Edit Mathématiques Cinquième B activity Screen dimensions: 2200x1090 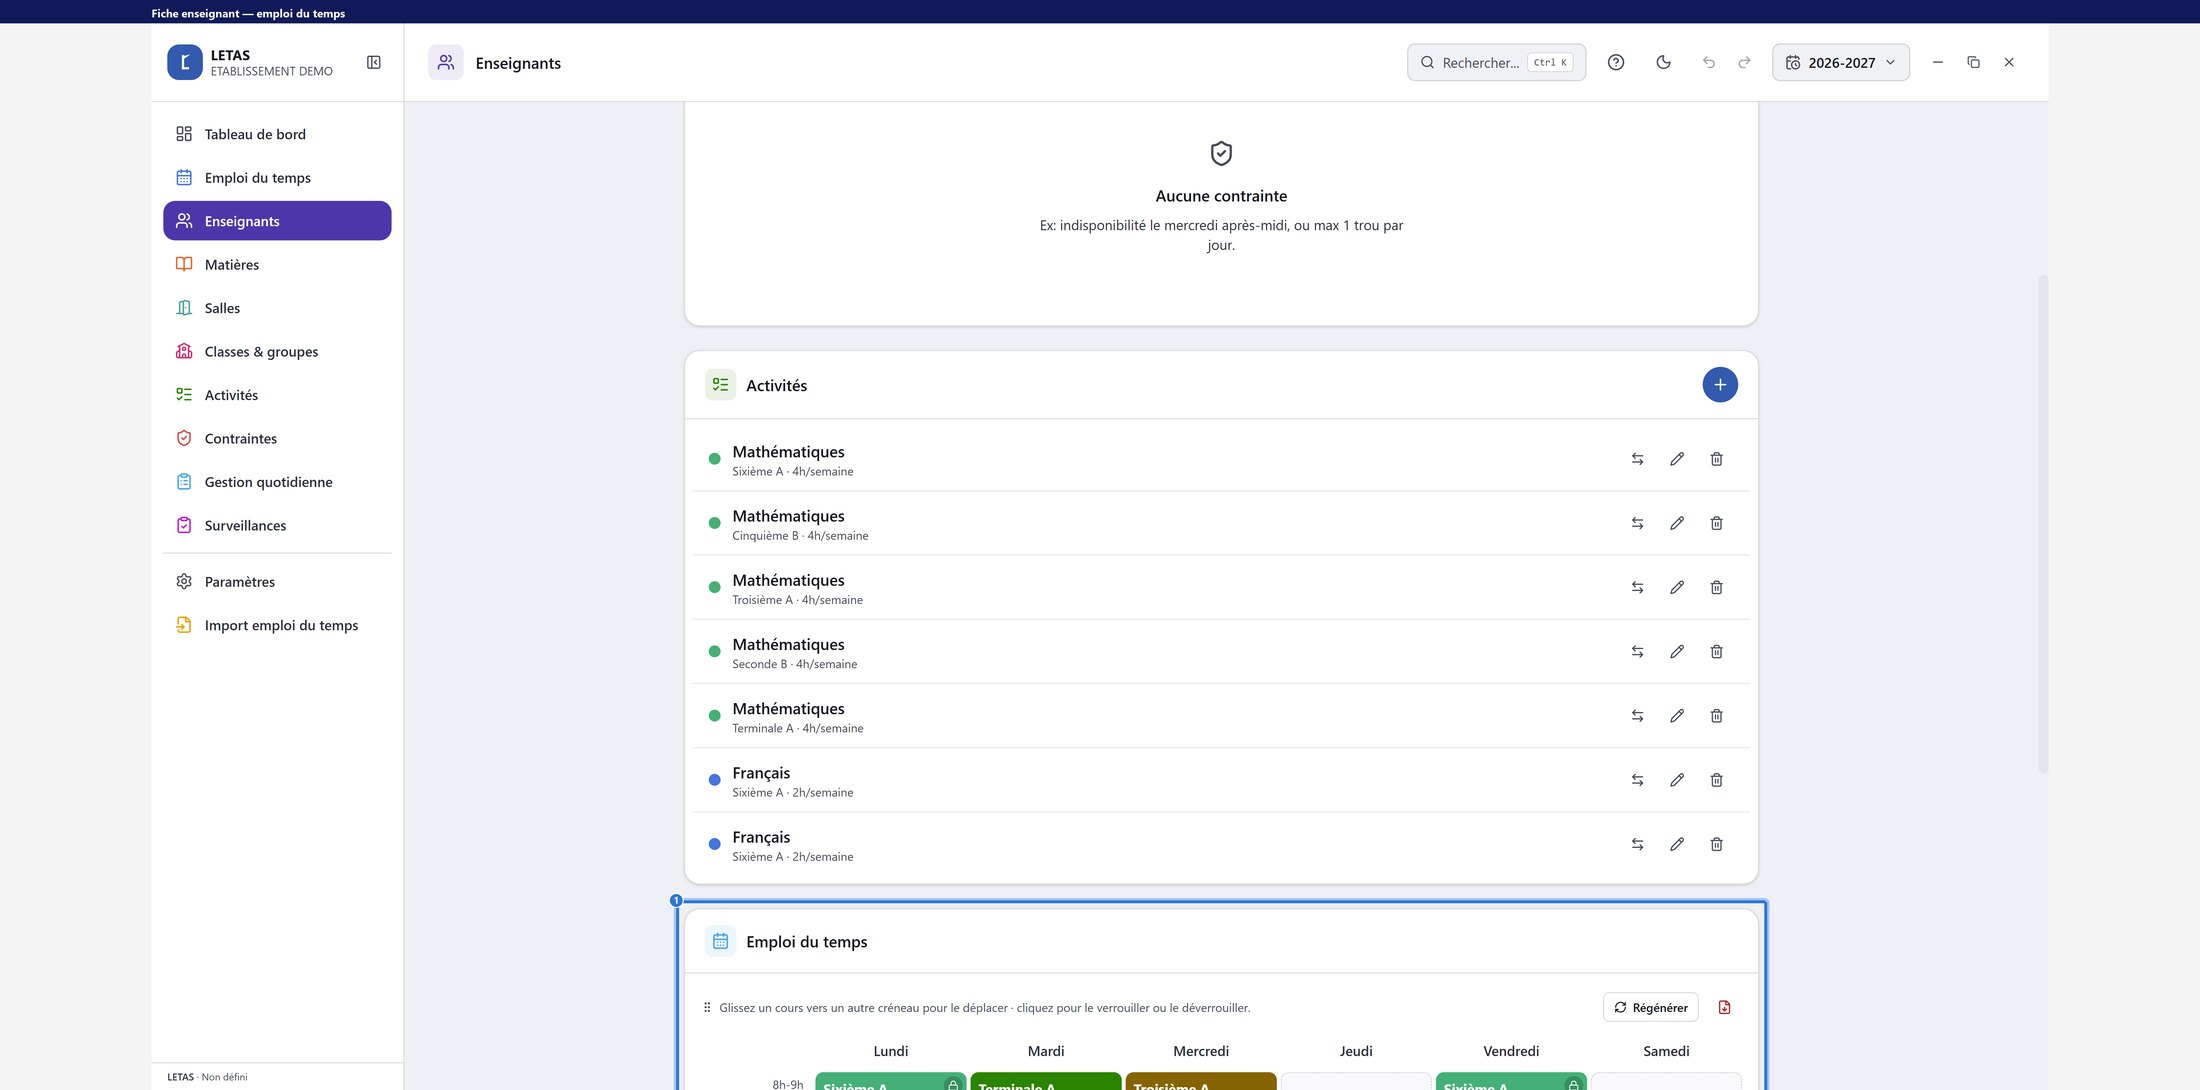(x=1677, y=523)
